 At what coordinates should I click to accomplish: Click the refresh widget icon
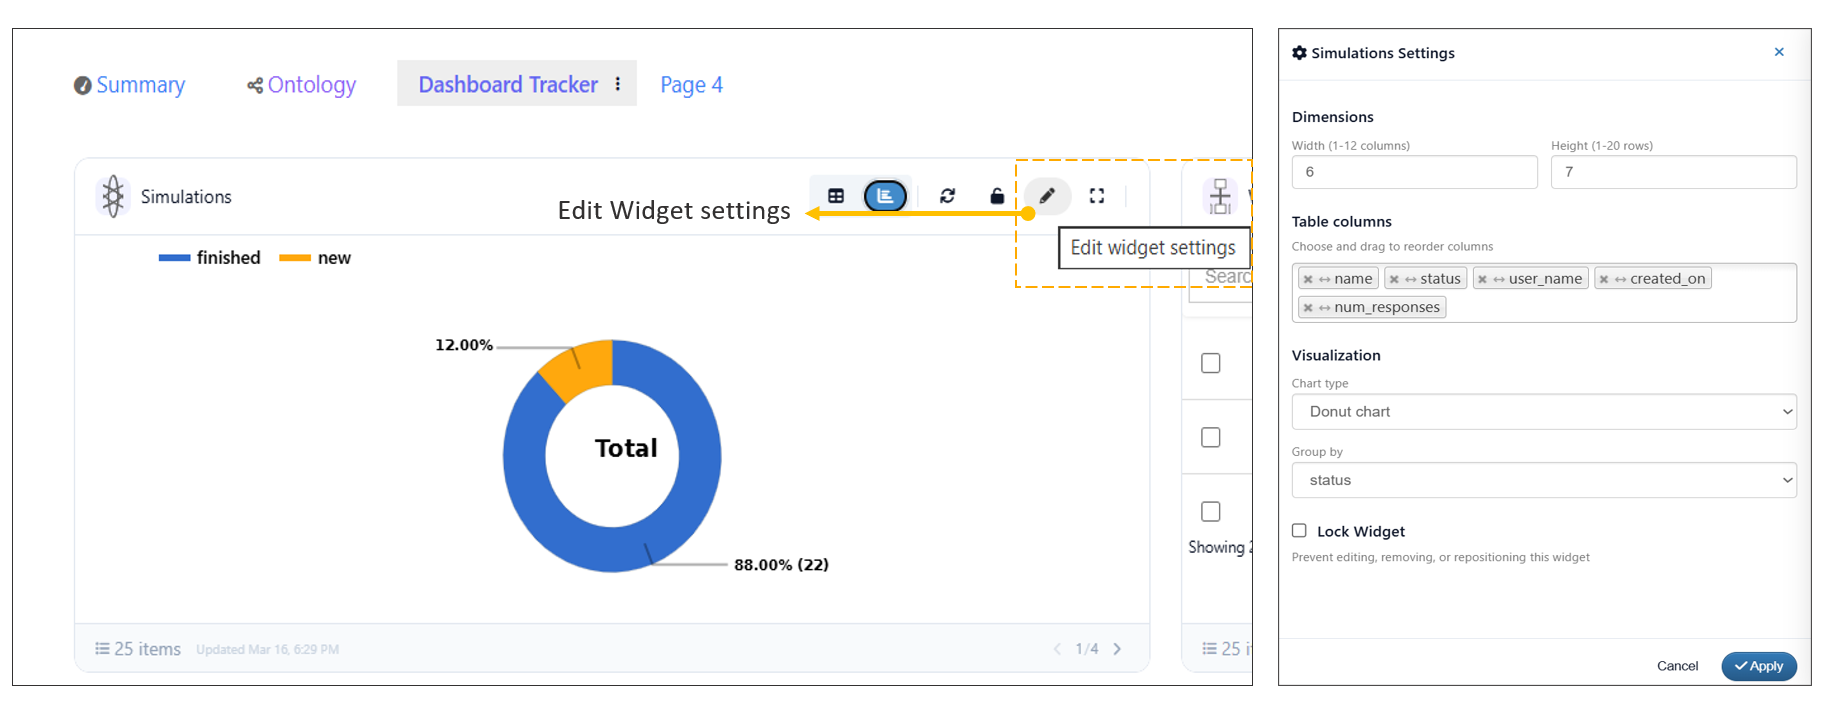(x=947, y=196)
